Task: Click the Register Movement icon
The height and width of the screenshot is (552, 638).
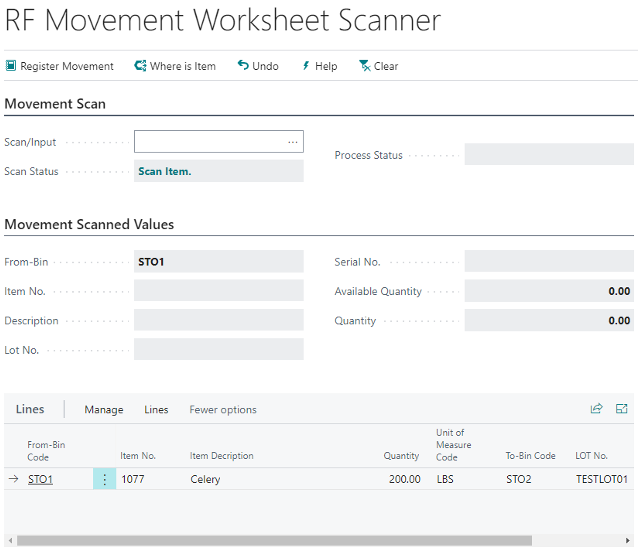Action: point(11,66)
